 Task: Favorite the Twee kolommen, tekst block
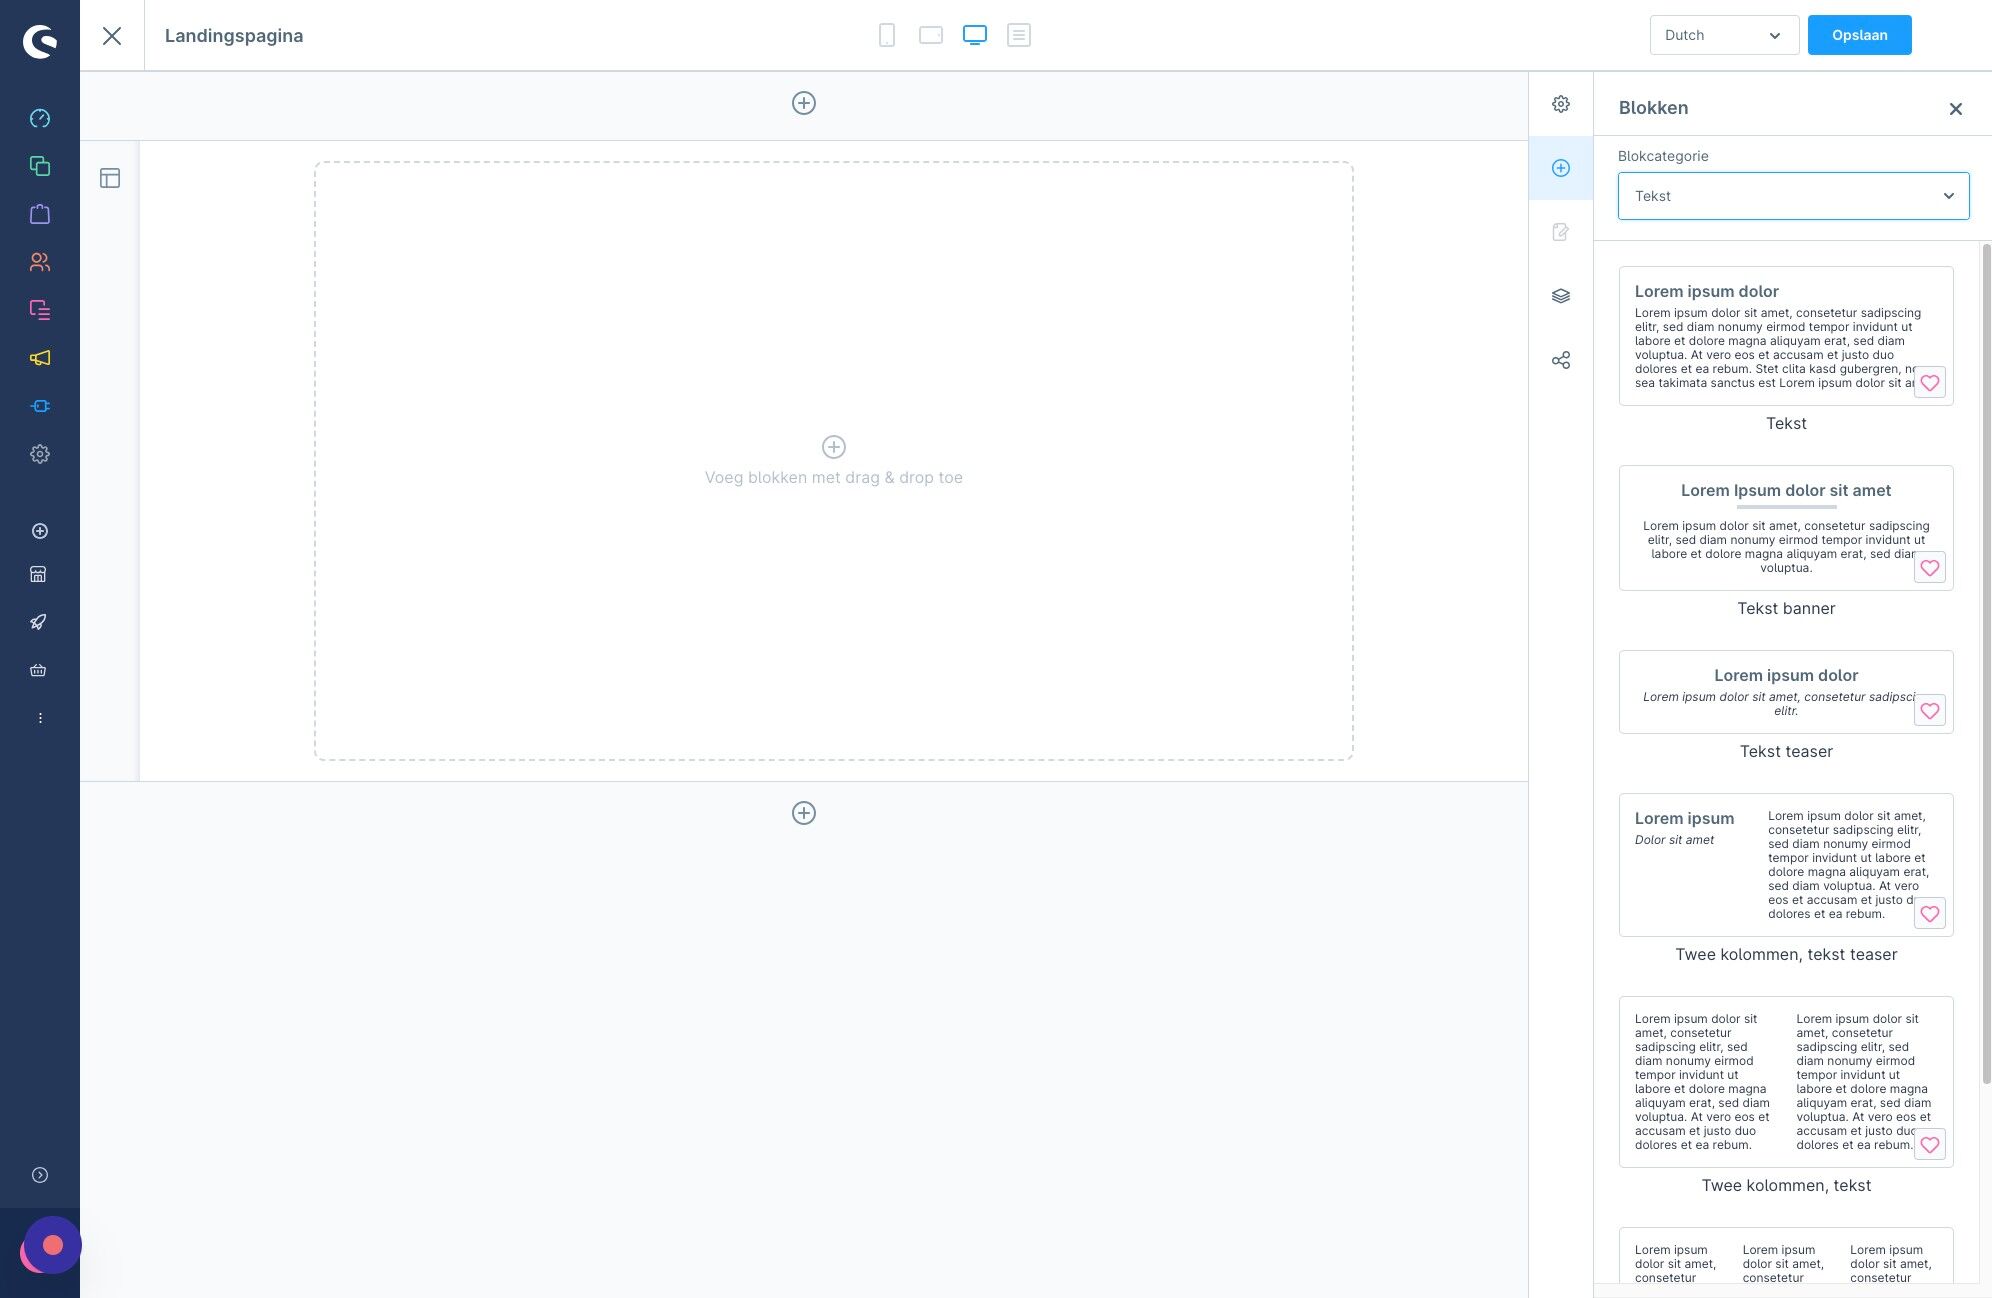click(x=1930, y=1145)
